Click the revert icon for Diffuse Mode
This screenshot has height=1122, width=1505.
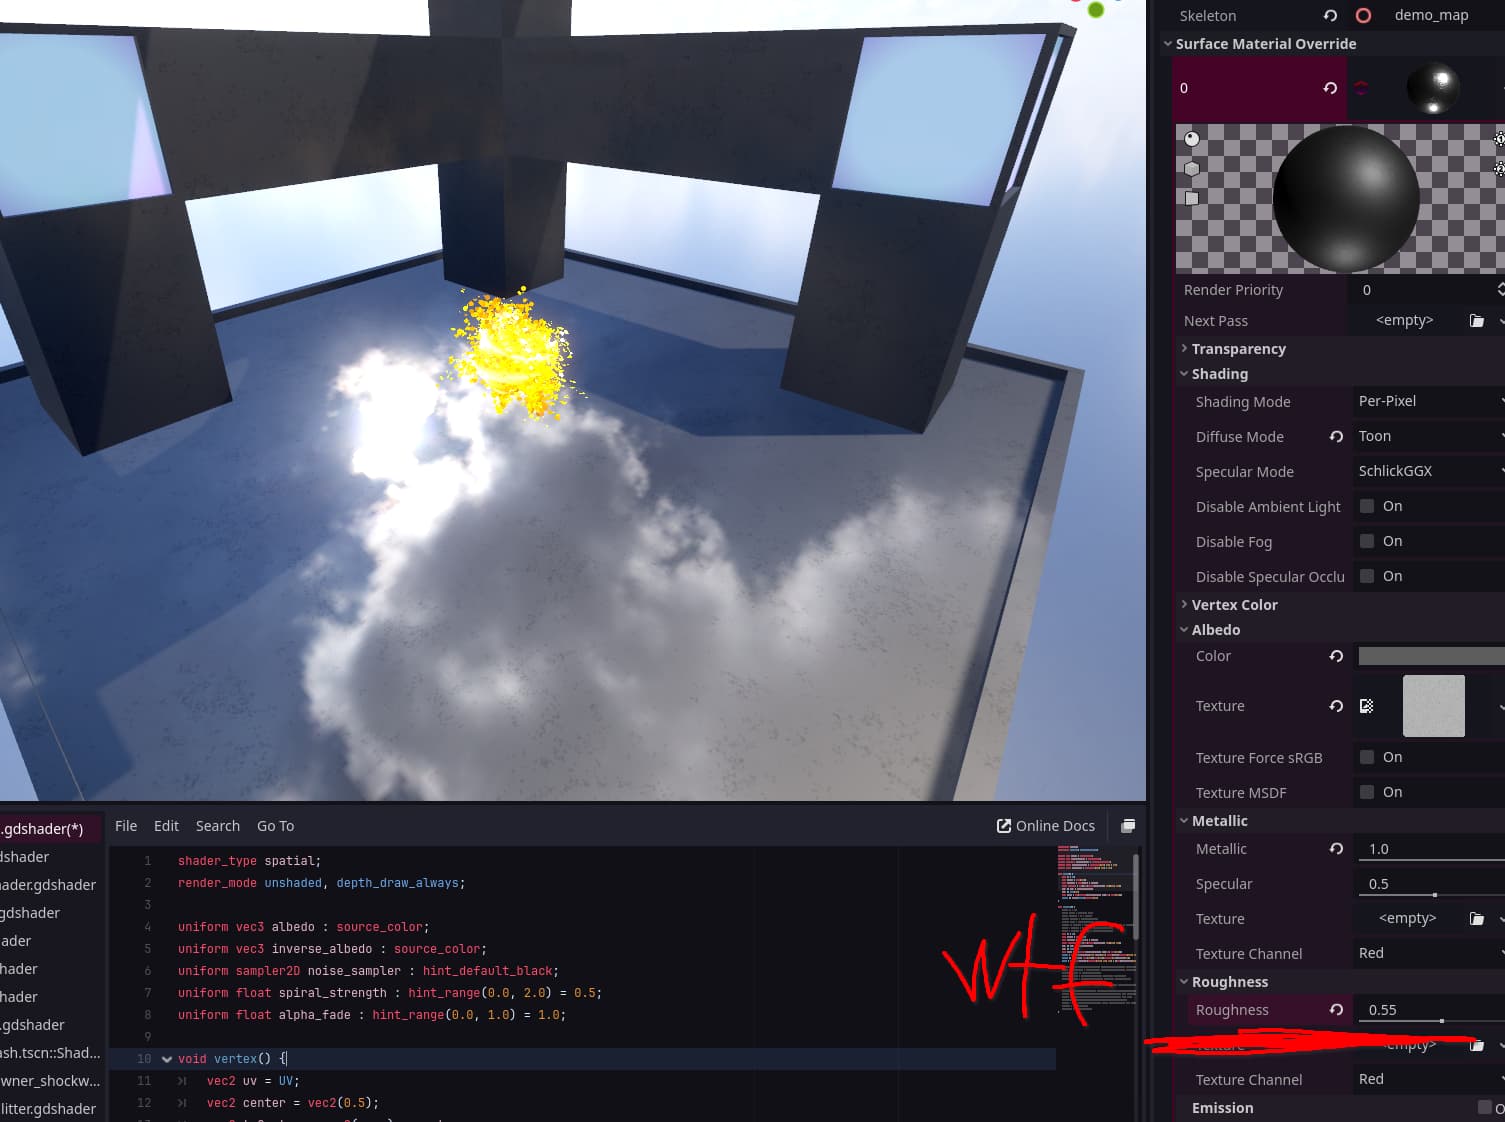[1336, 437]
